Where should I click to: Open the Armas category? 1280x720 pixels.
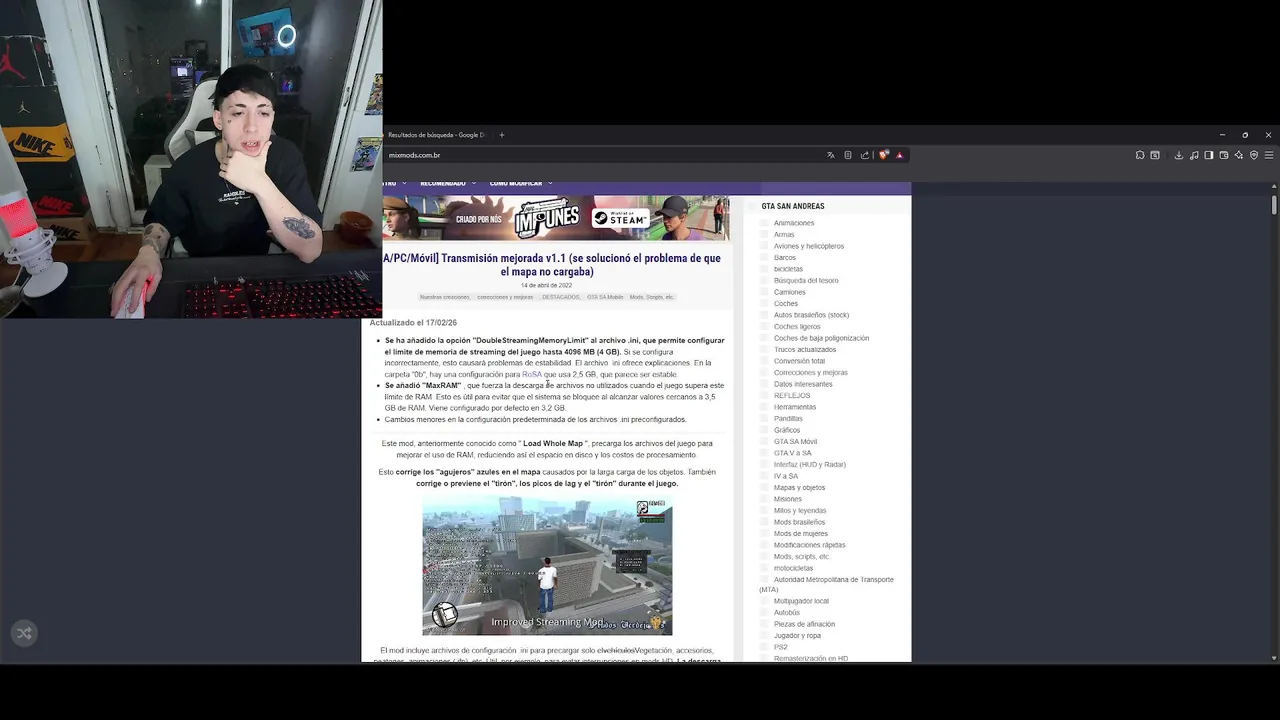tap(784, 235)
